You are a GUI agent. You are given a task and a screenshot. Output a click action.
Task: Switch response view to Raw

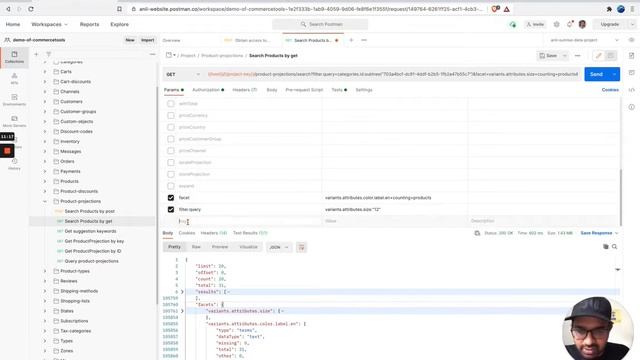pyautogui.click(x=196, y=247)
